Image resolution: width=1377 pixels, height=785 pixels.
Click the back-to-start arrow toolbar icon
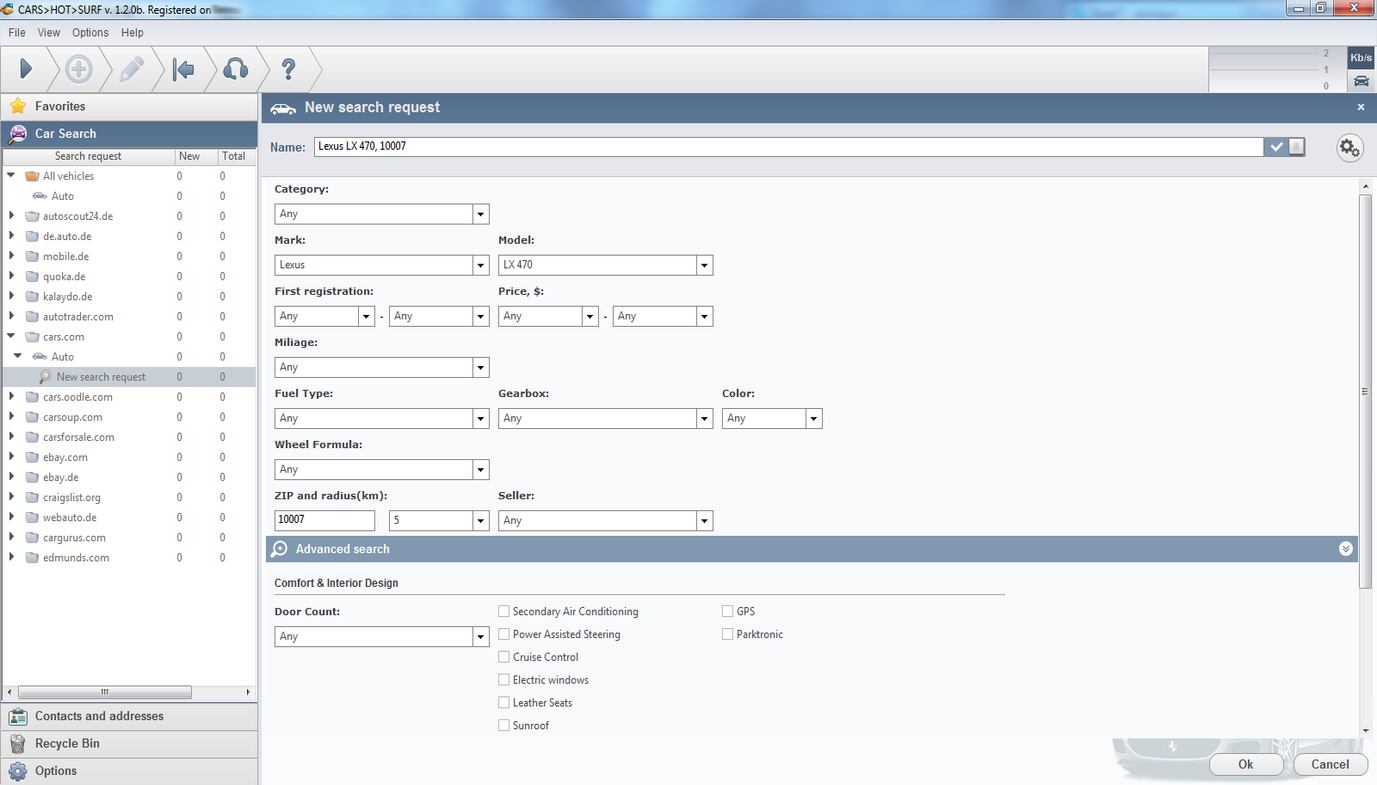pos(183,69)
